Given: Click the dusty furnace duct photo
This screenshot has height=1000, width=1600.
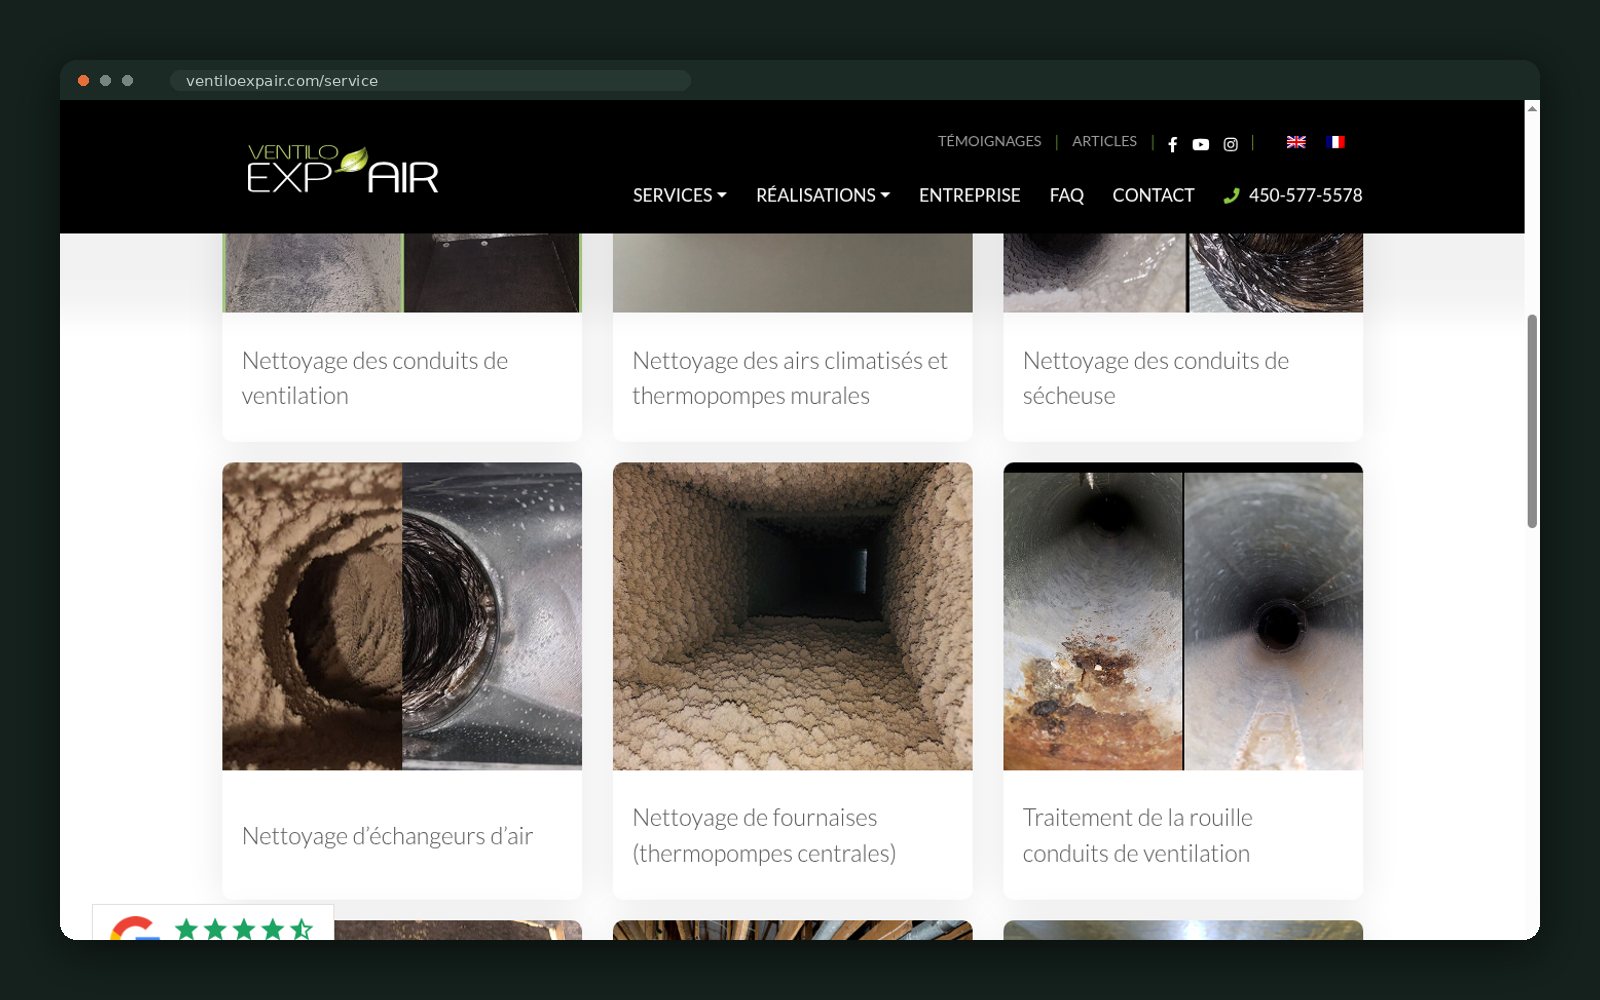Looking at the screenshot, I should [x=792, y=616].
